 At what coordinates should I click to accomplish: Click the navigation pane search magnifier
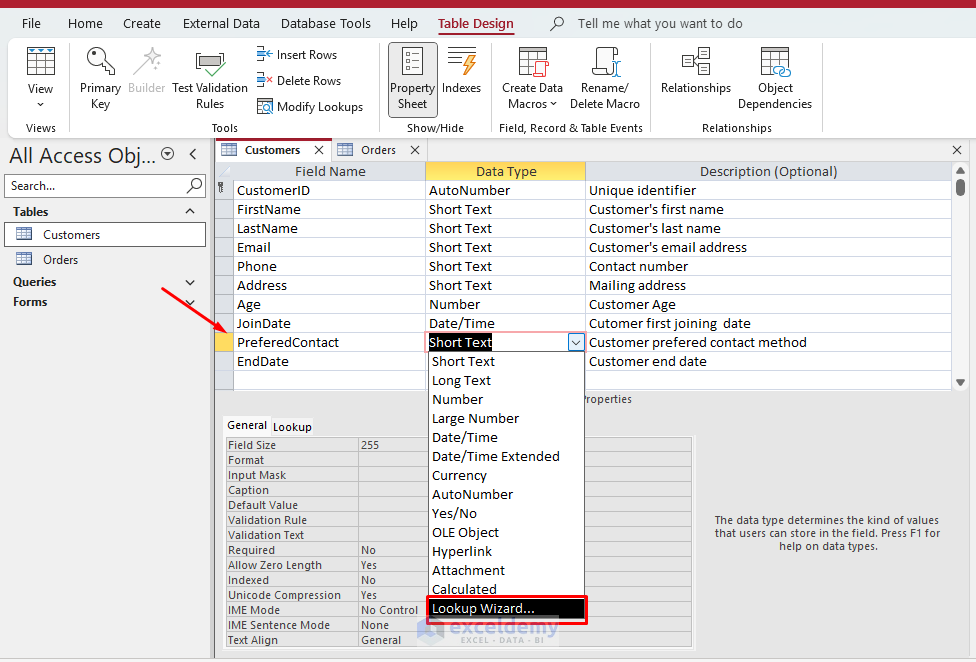coord(194,185)
